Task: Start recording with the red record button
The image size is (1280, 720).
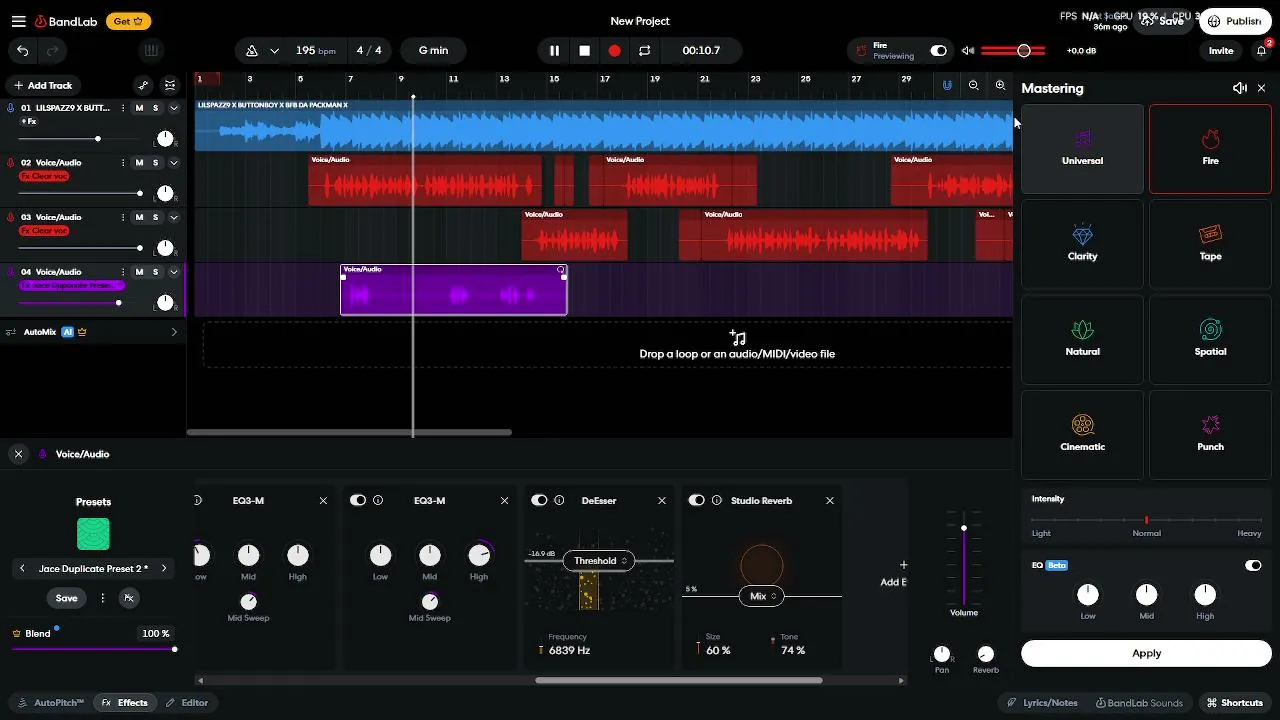Action: [615, 51]
